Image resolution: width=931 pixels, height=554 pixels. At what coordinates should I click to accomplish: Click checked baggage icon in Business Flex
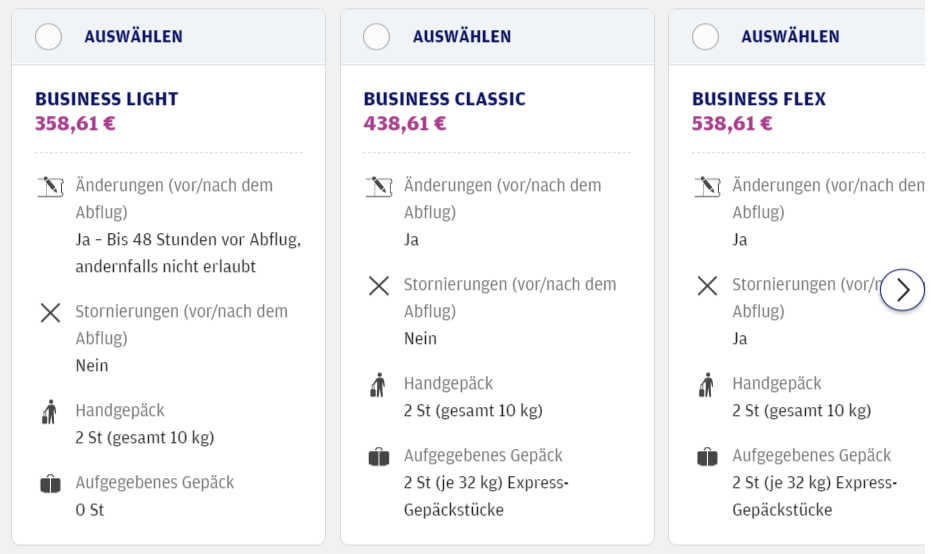coord(707,457)
